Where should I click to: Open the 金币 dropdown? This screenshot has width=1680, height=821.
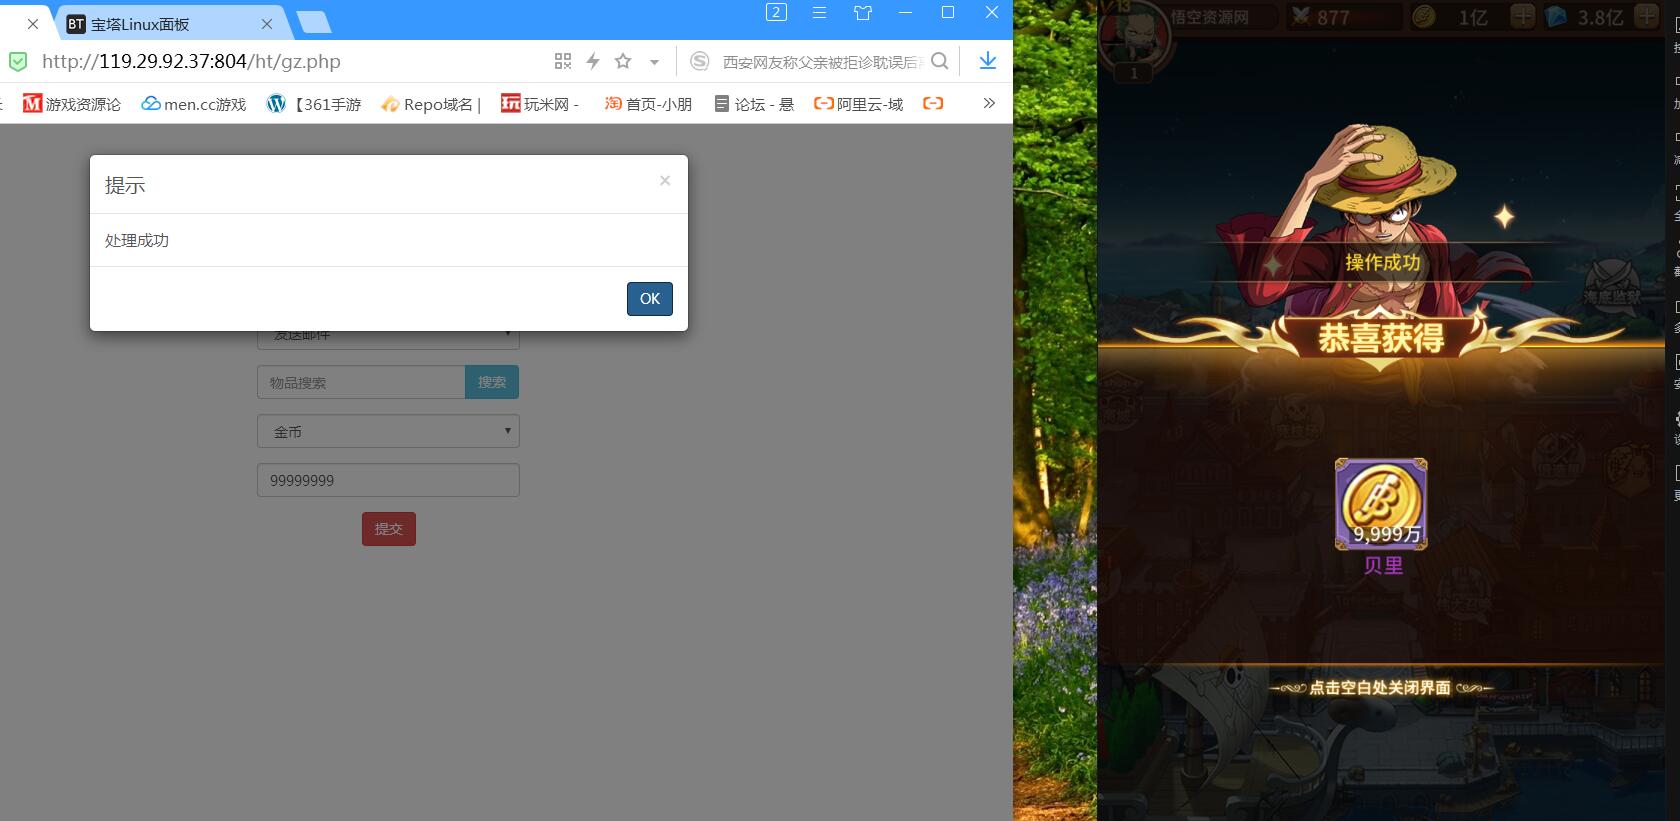[x=388, y=431]
